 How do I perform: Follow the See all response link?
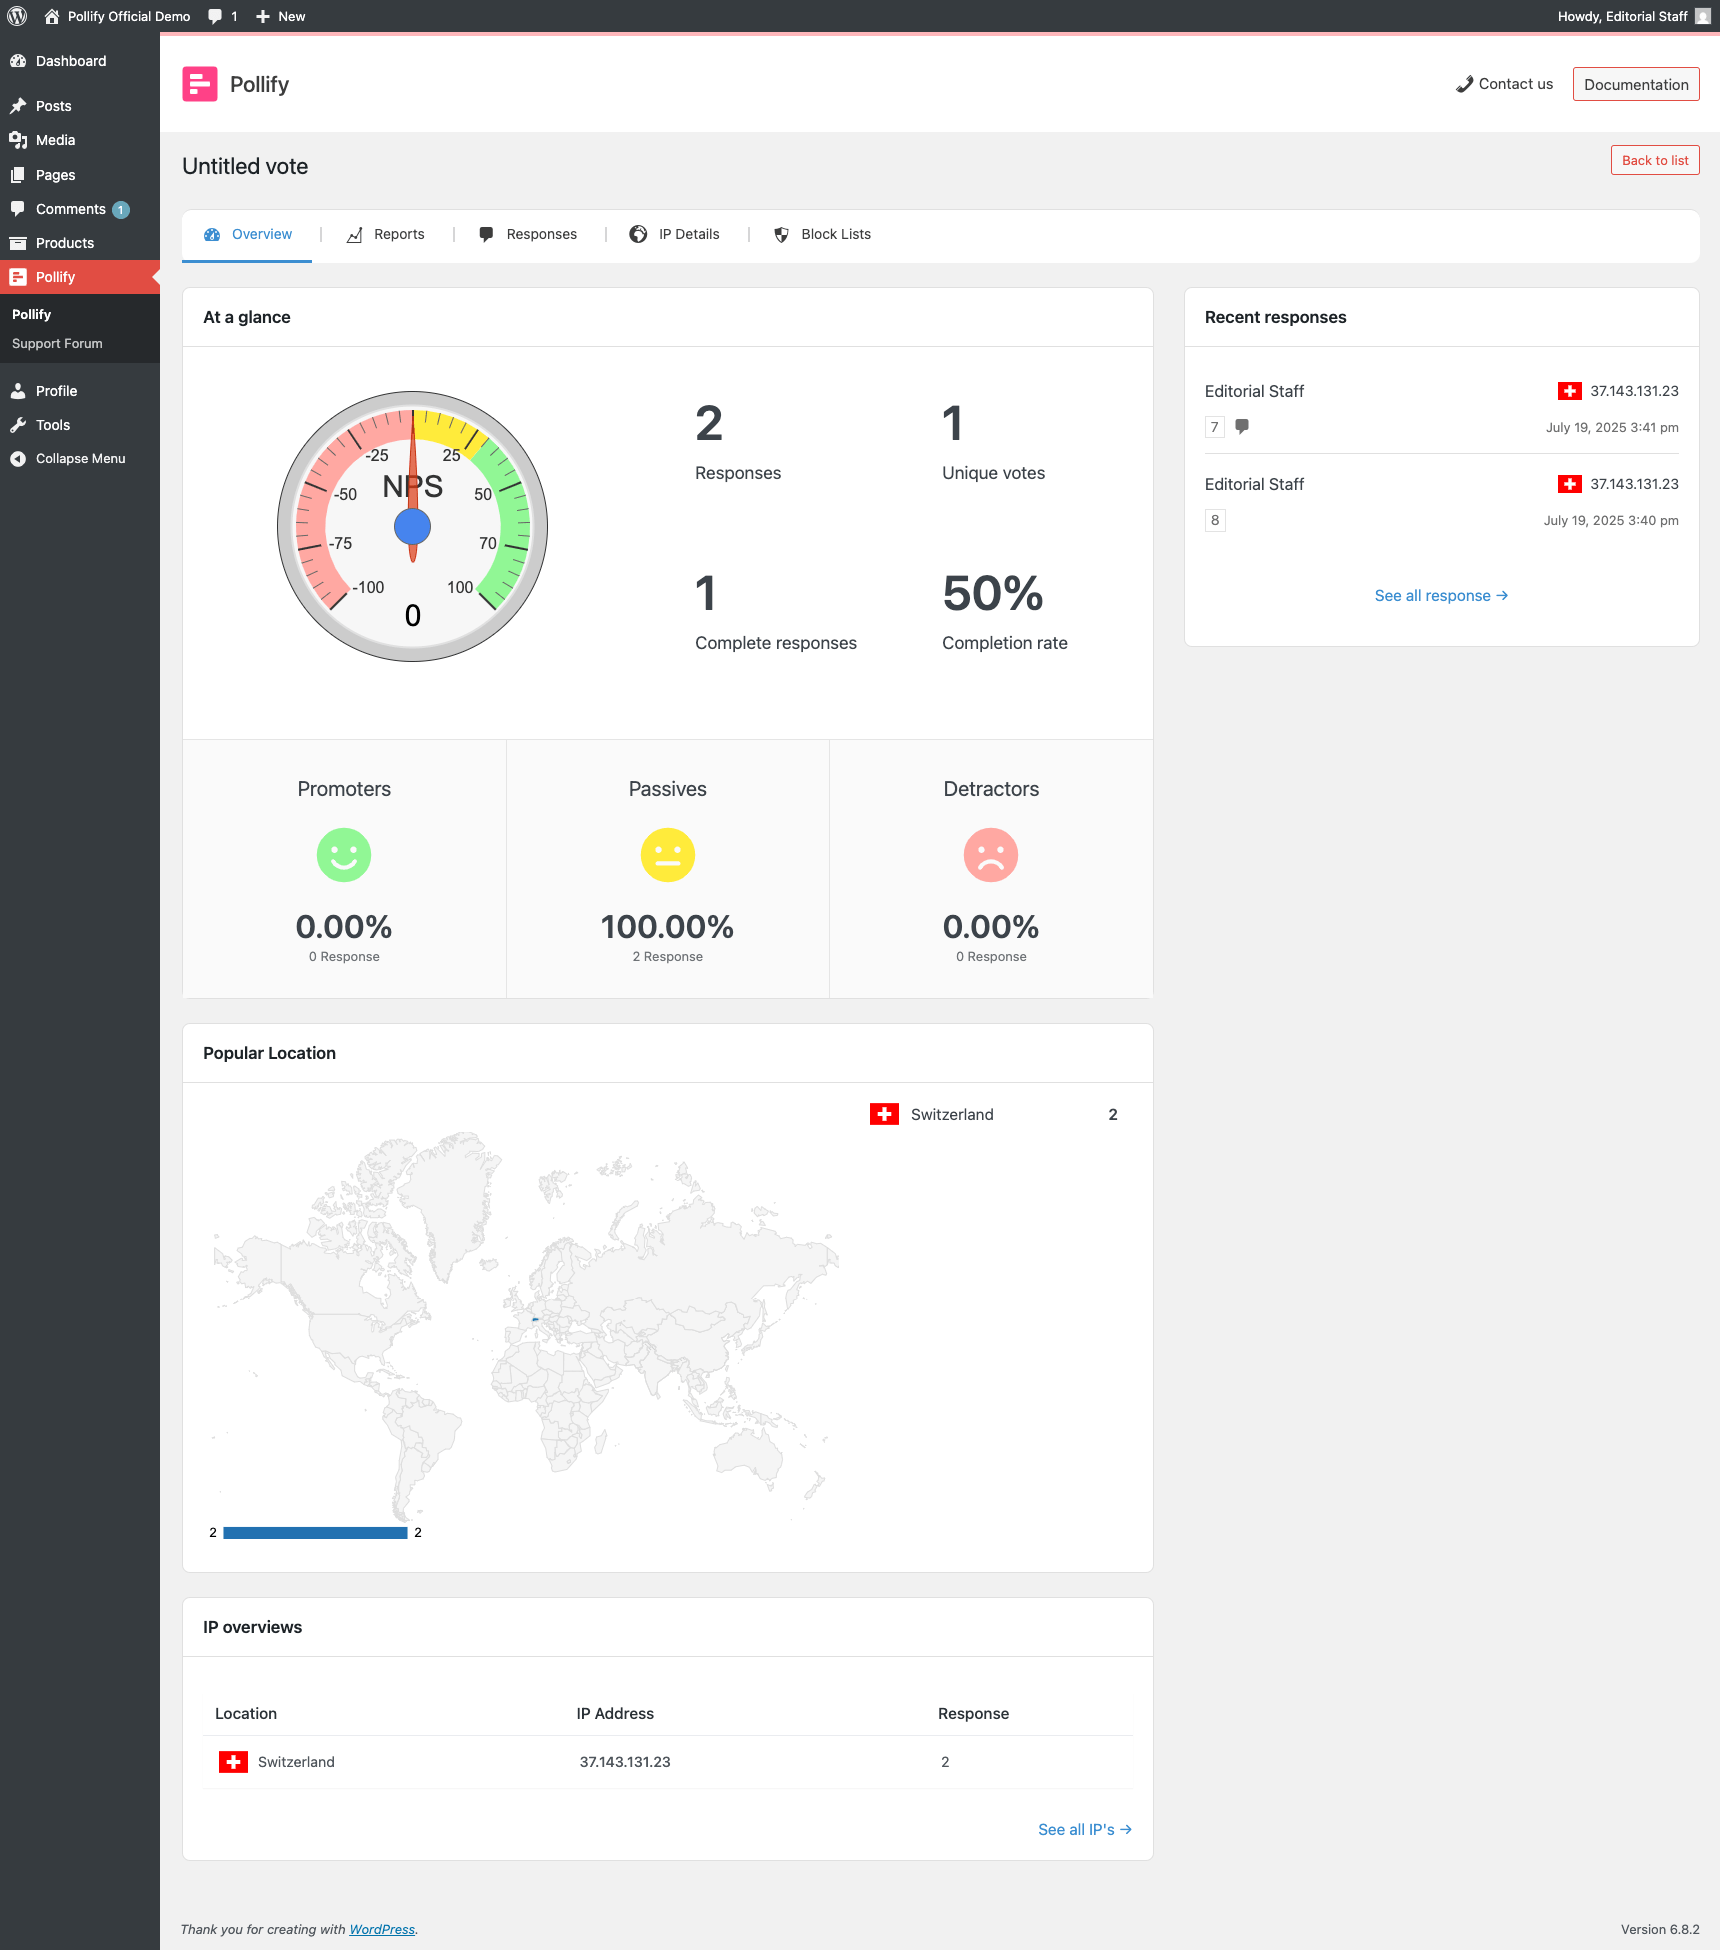tap(1441, 595)
